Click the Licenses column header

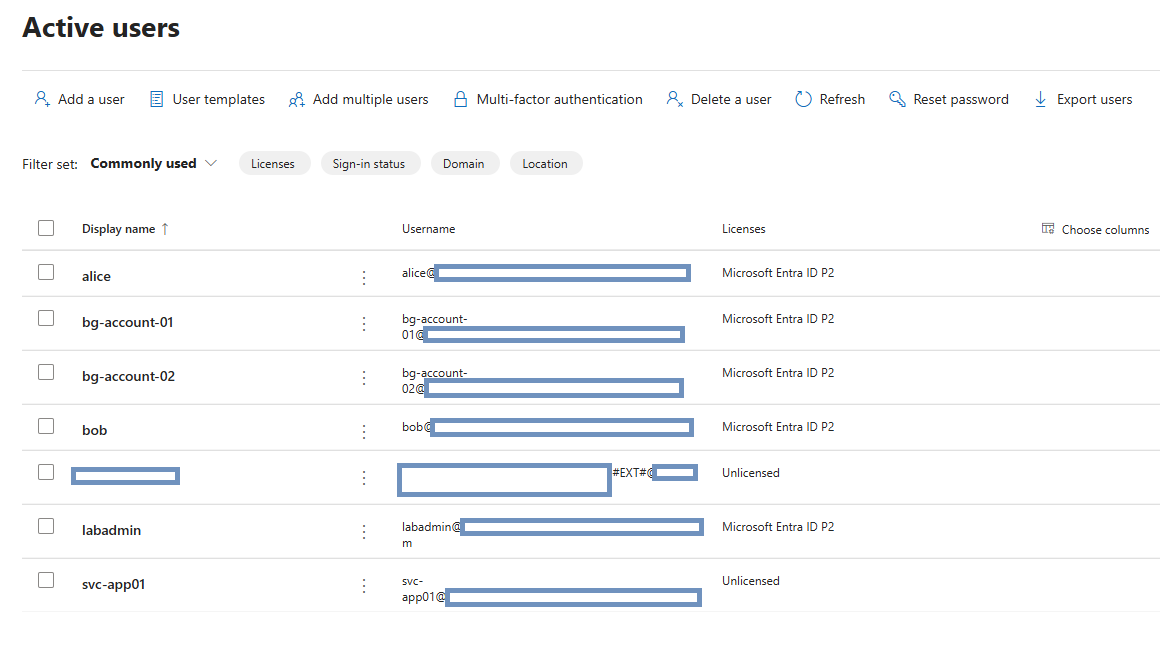tap(743, 229)
